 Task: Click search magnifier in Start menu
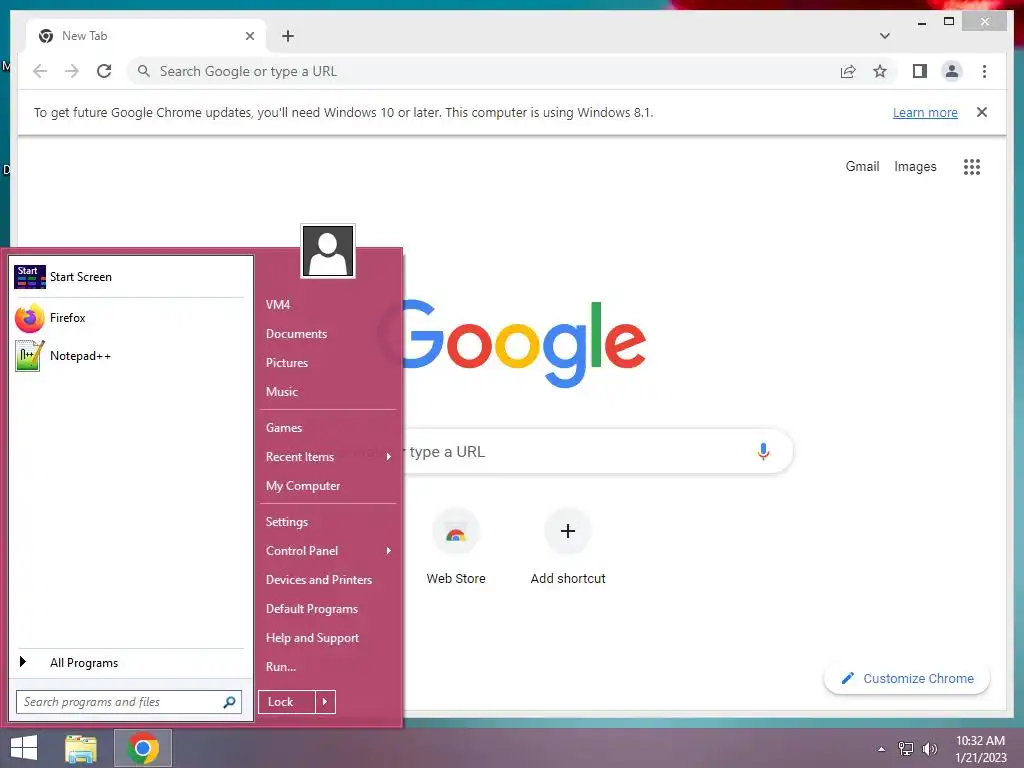point(229,702)
